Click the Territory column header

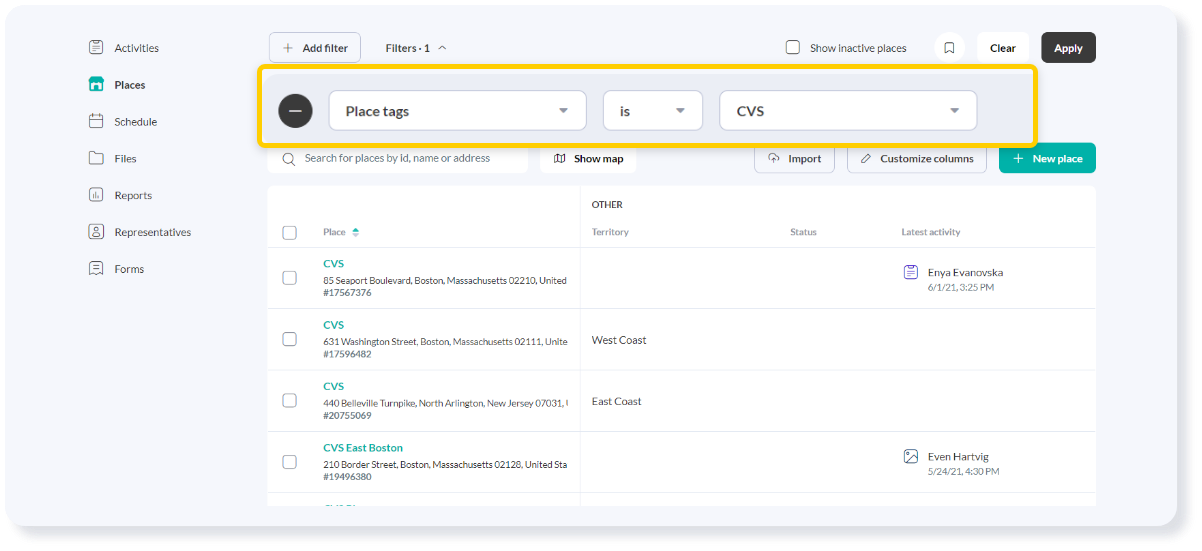click(x=610, y=232)
